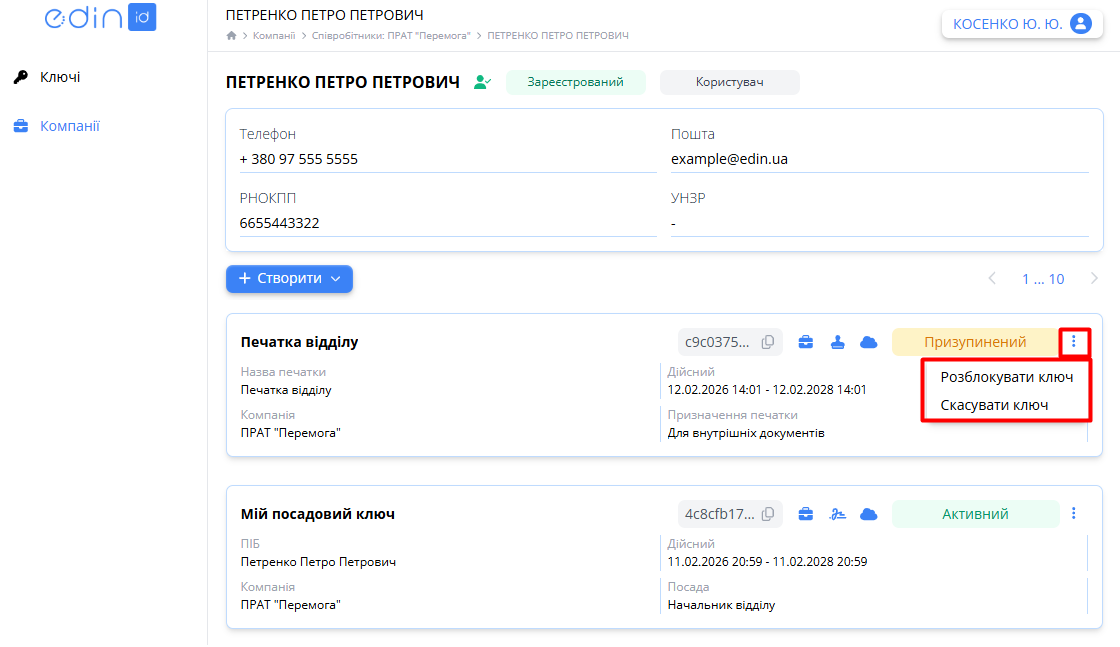Click the home icon in breadcrumbs
1120x647 pixels.
pos(232,36)
